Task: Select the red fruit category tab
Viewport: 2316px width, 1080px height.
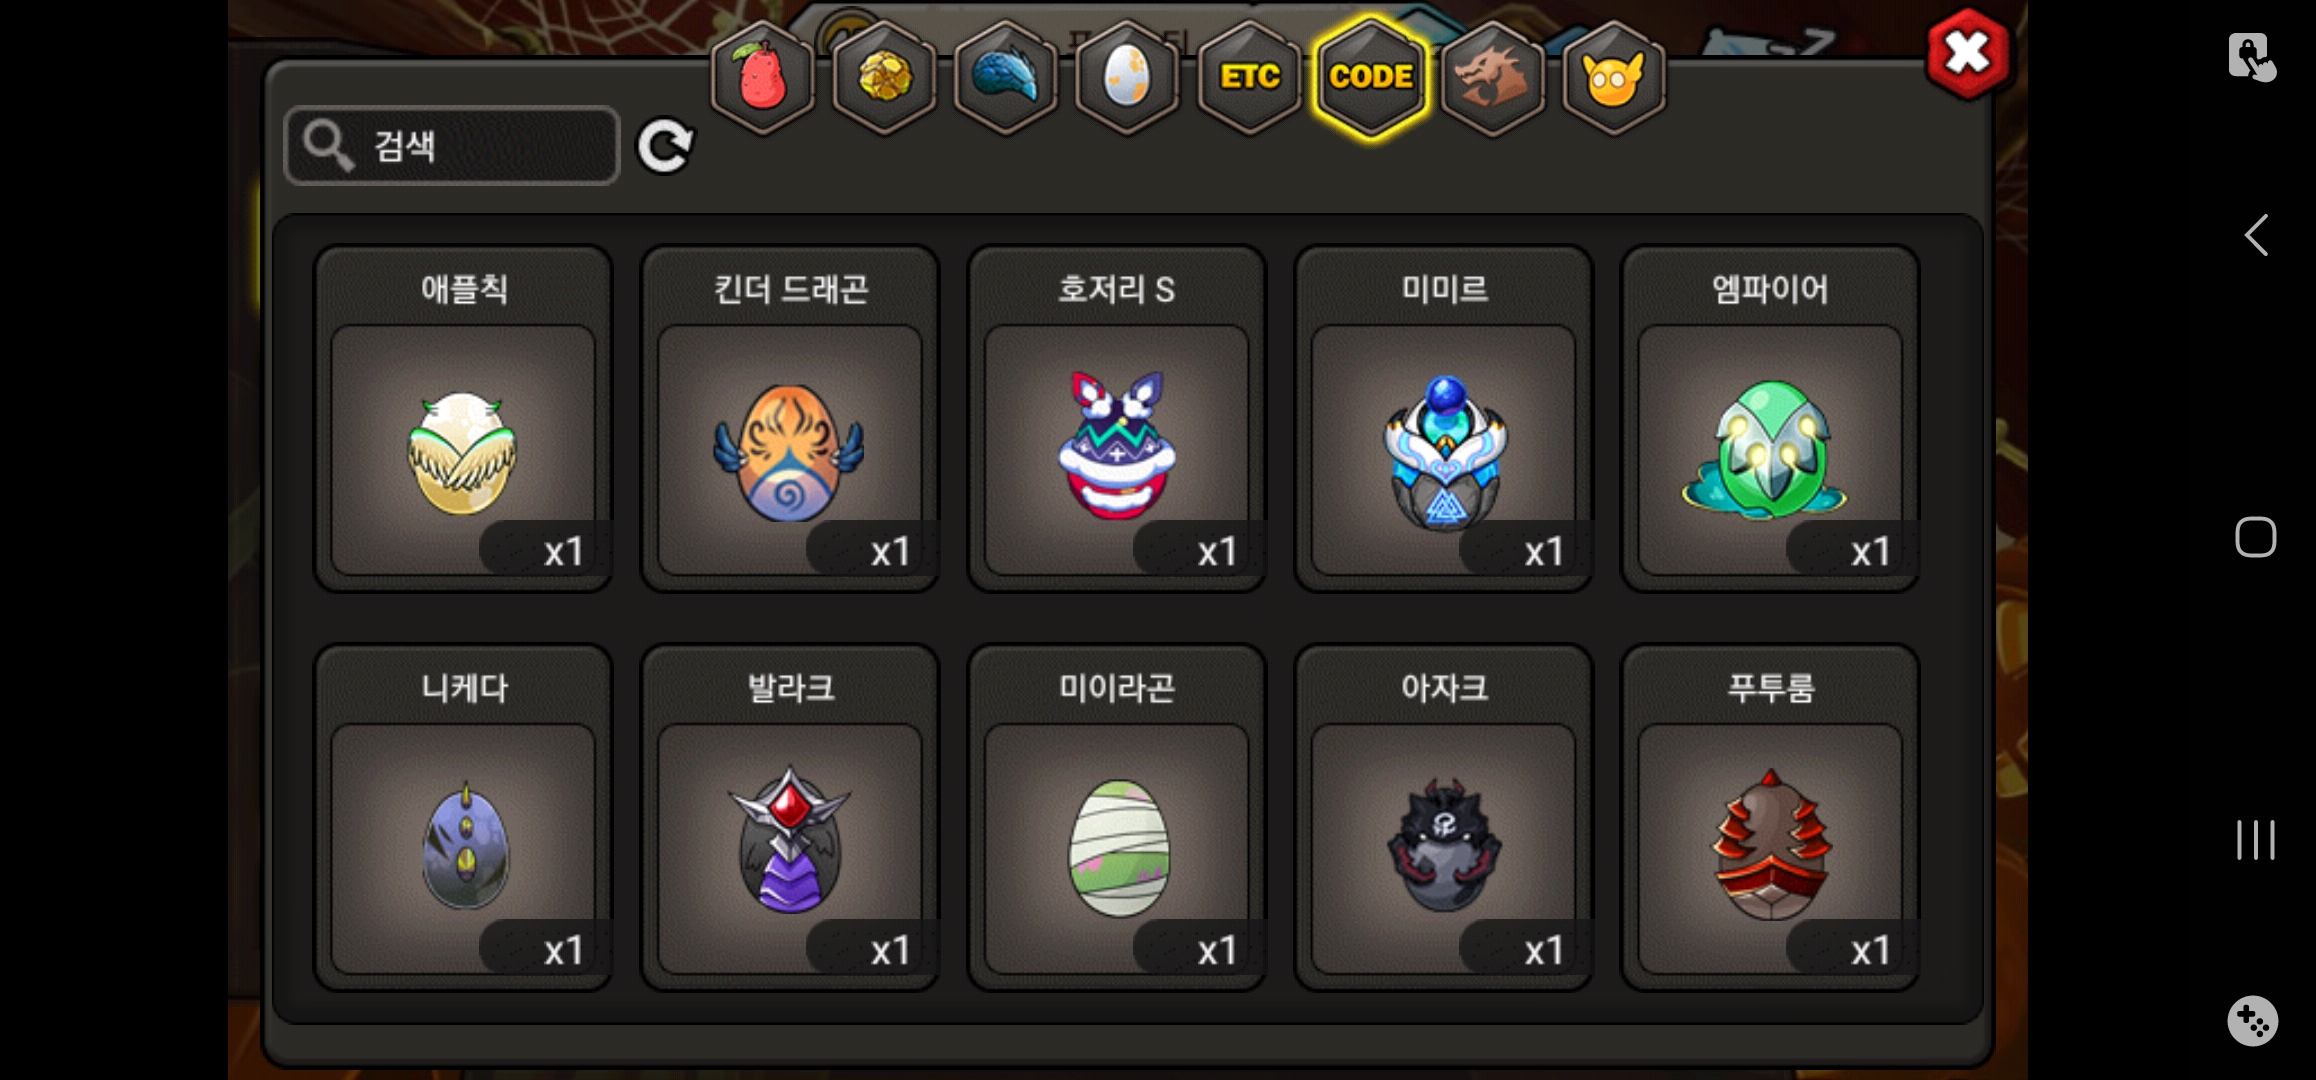Action: (x=762, y=77)
